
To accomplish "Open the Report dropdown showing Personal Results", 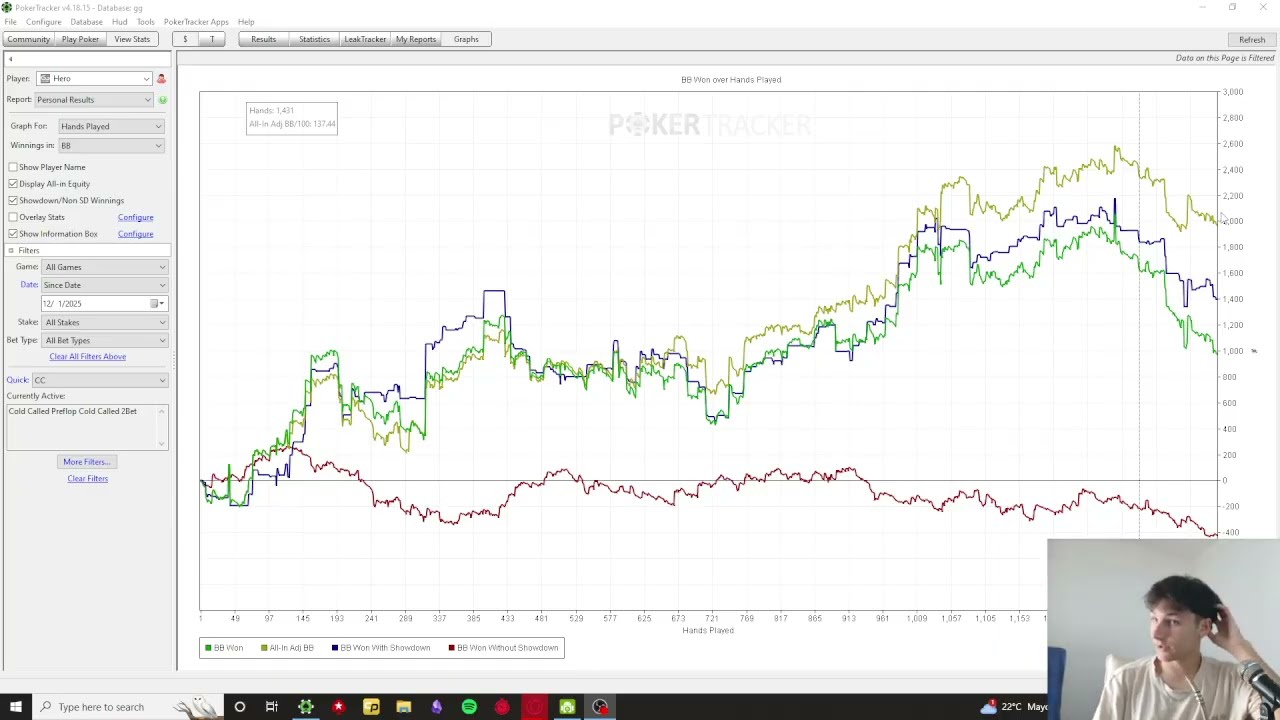I will [95, 100].
